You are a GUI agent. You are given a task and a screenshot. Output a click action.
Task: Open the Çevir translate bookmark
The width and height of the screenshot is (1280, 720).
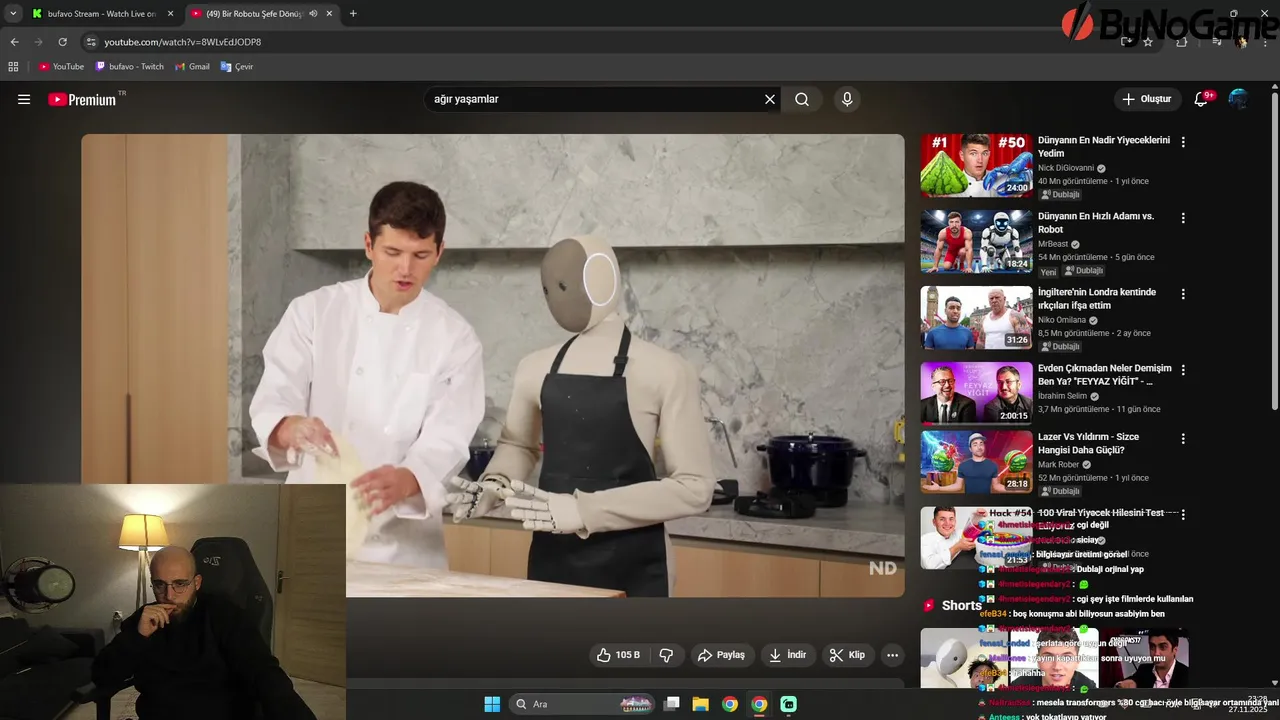tap(237, 67)
